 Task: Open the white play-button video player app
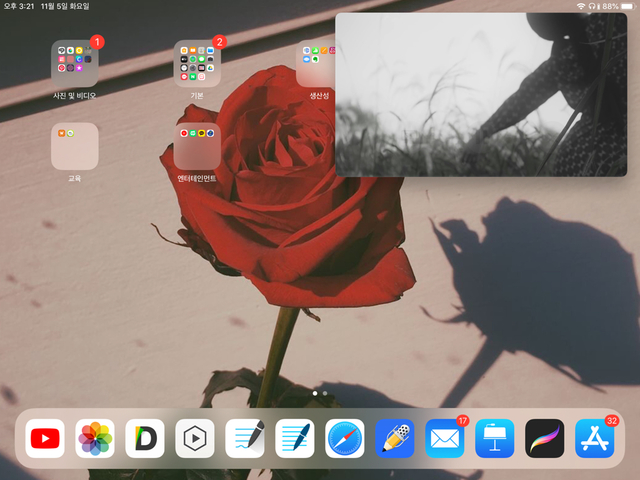pos(195,438)
